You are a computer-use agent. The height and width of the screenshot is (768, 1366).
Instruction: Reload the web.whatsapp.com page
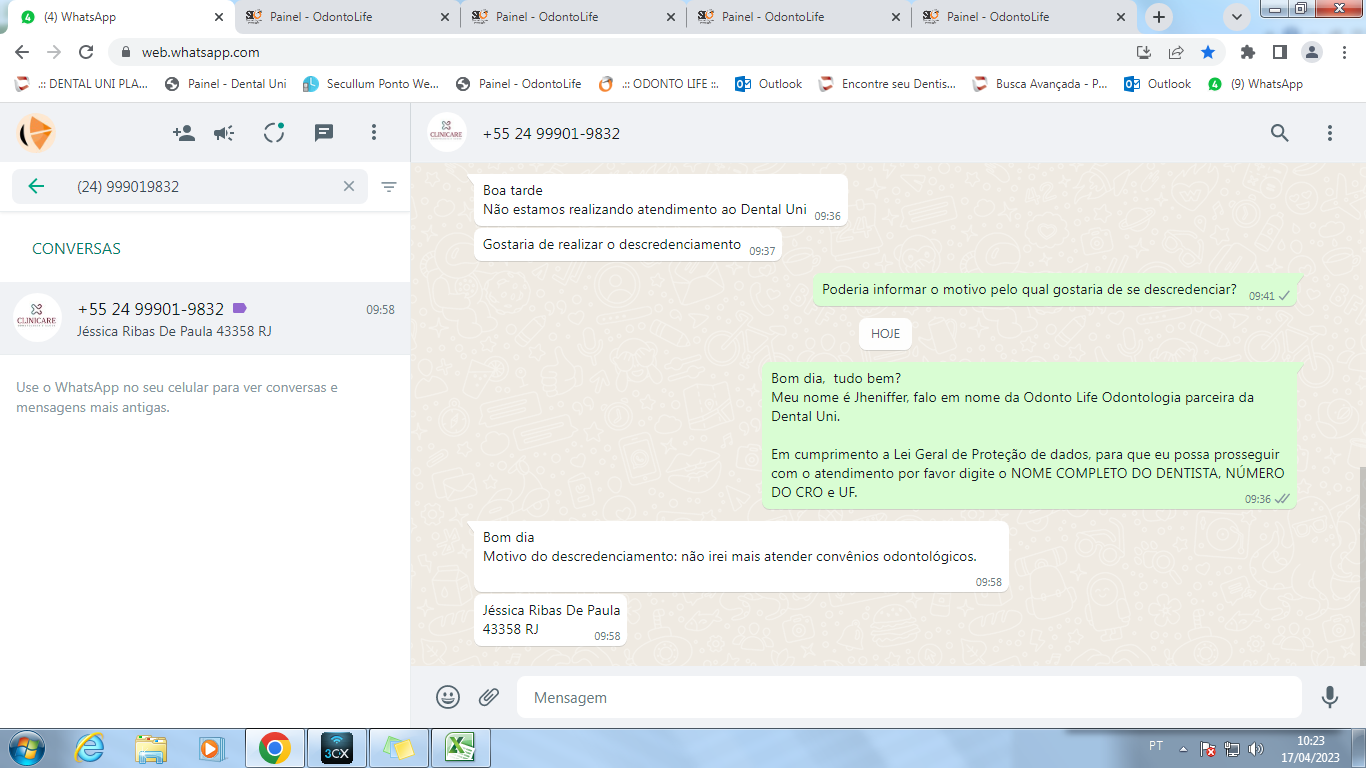click(x=86, y=52)
